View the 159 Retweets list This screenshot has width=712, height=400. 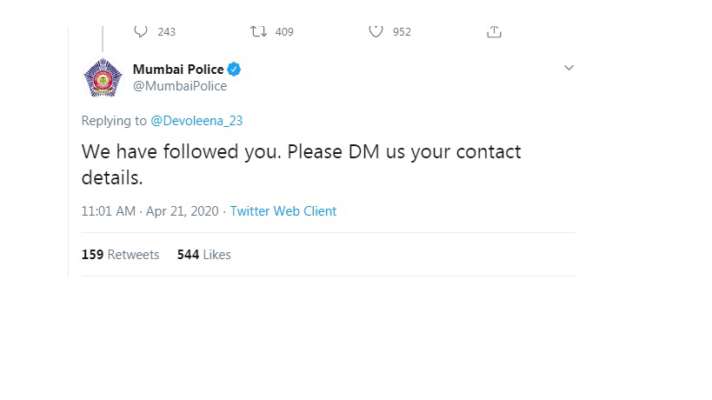(120, 254)
